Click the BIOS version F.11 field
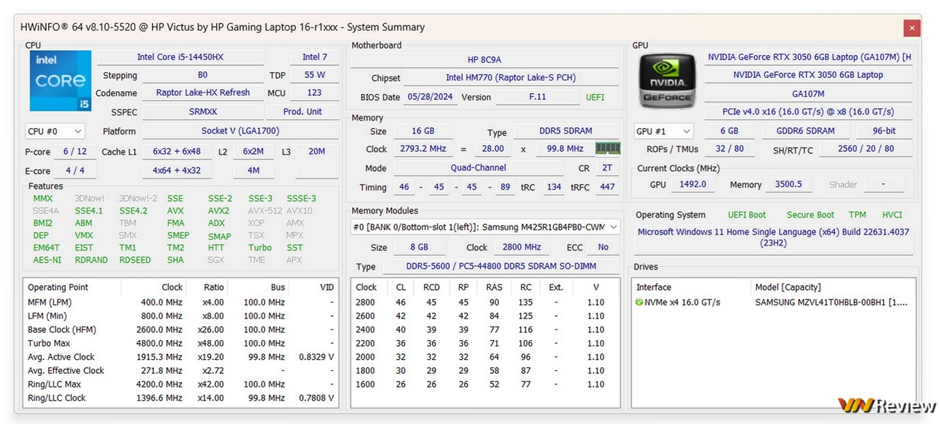This screenshot has width=939, height=424. click(x=538, y=97)
